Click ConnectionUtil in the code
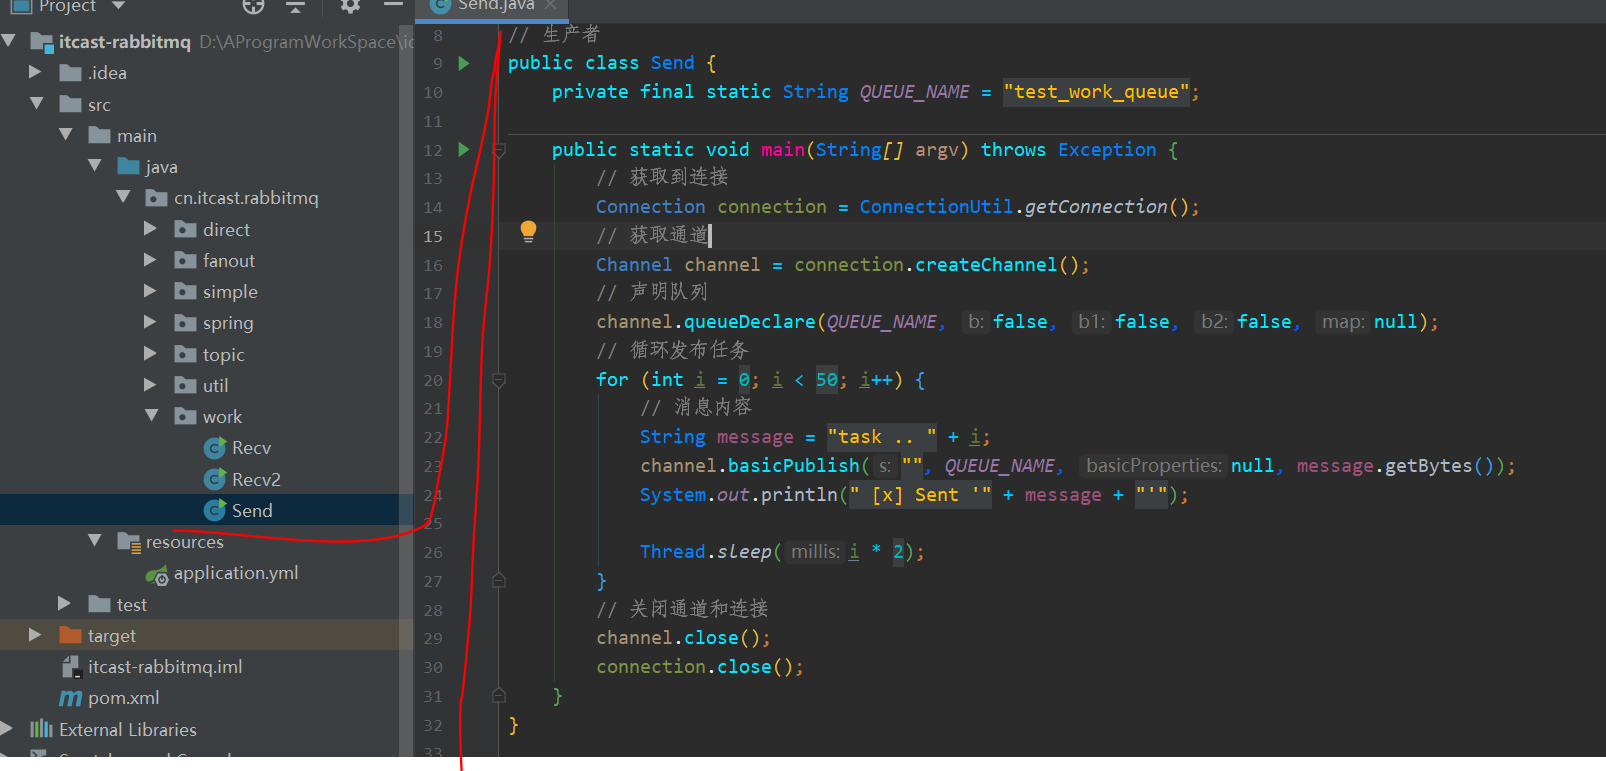 pos(936,207)
